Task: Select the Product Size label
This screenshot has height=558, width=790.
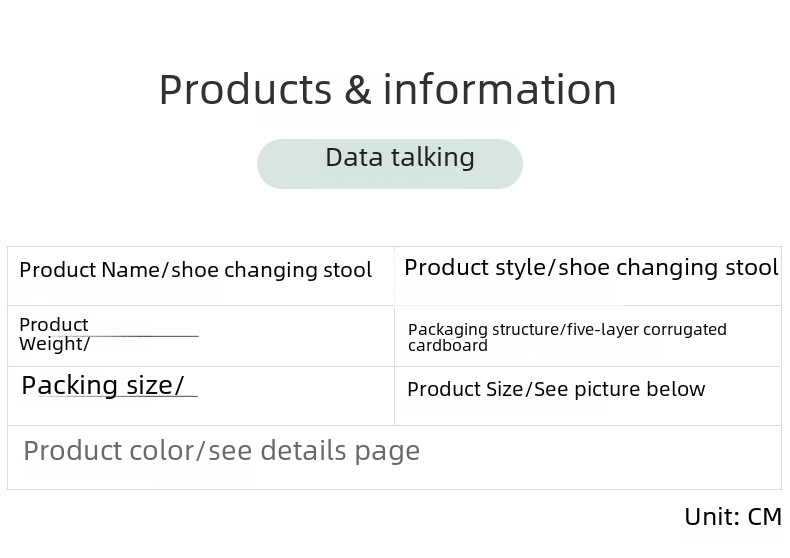Action: tap(465, 390)
